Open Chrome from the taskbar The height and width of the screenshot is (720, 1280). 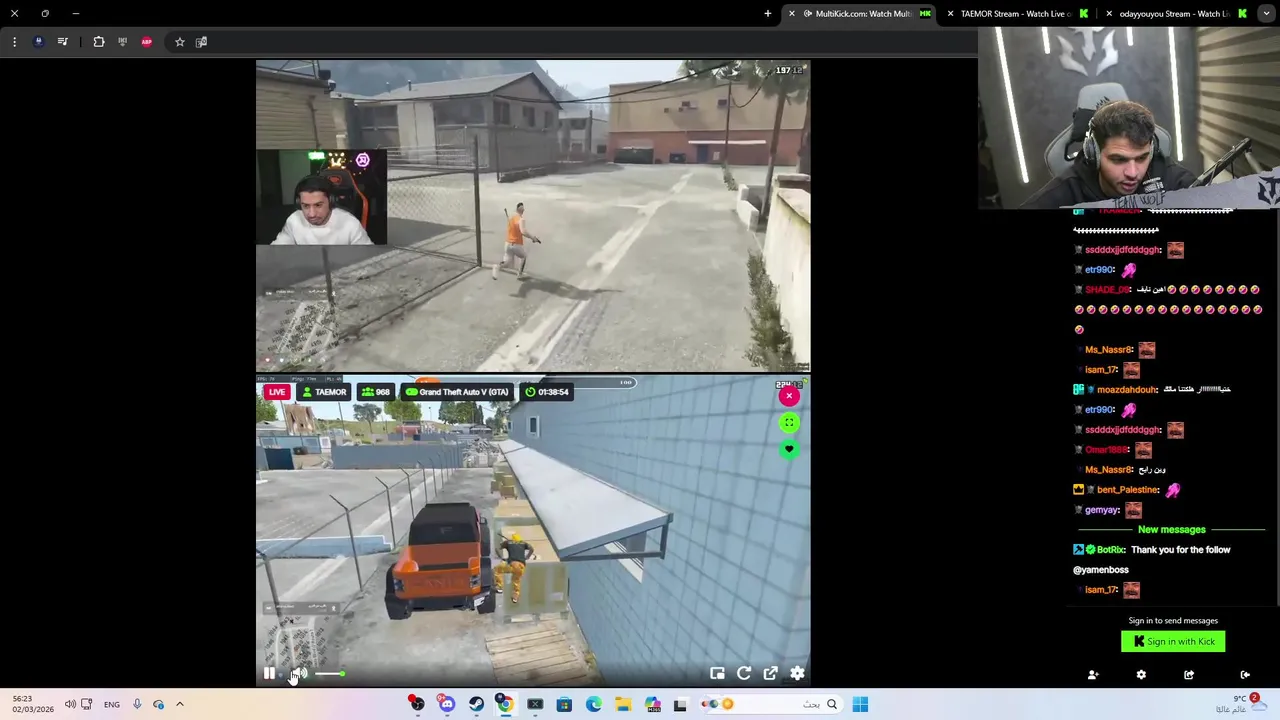click(x=506, y=705)
